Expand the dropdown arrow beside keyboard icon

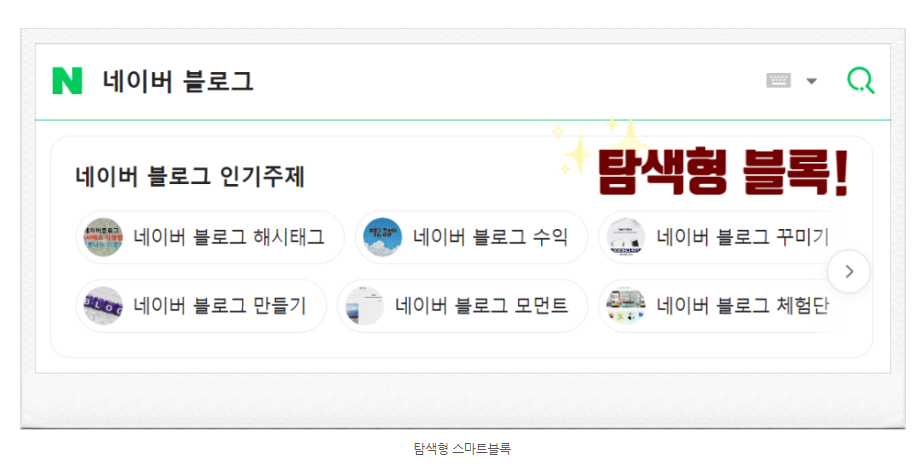pyautogui.click(x=811, y=81)
